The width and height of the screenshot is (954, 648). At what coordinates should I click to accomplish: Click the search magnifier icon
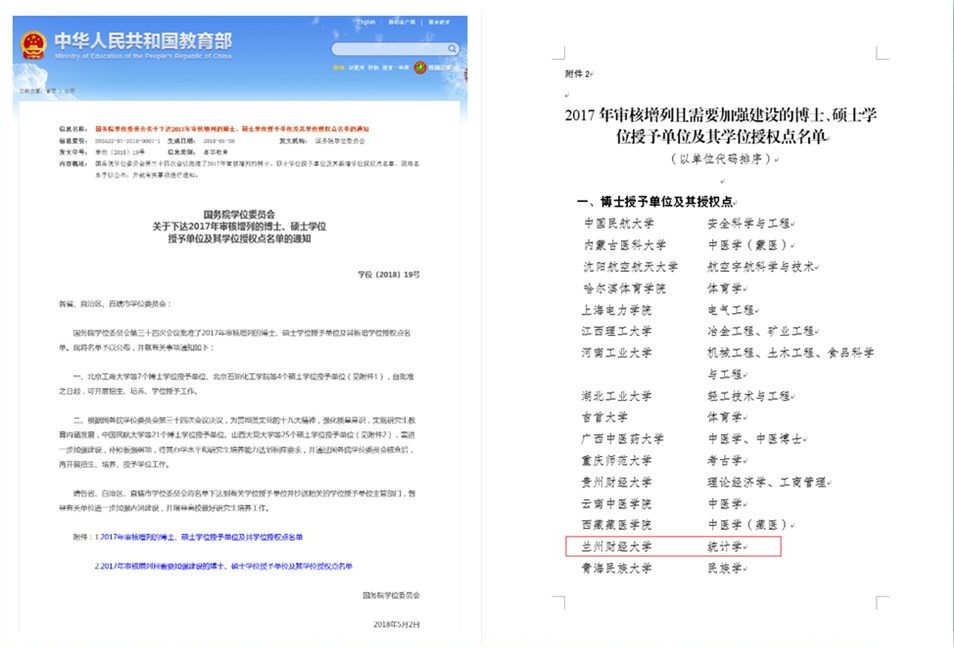[x=453, y=49]
